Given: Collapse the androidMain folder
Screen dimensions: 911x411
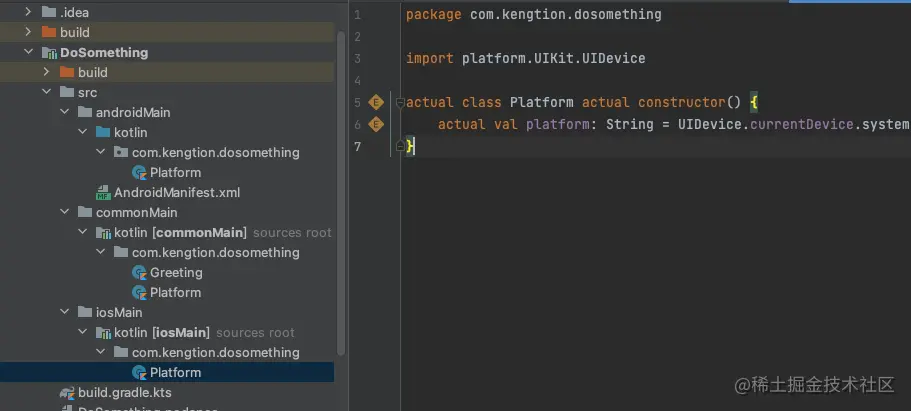Looking at the screenshot, I should (x=64, y=112).
